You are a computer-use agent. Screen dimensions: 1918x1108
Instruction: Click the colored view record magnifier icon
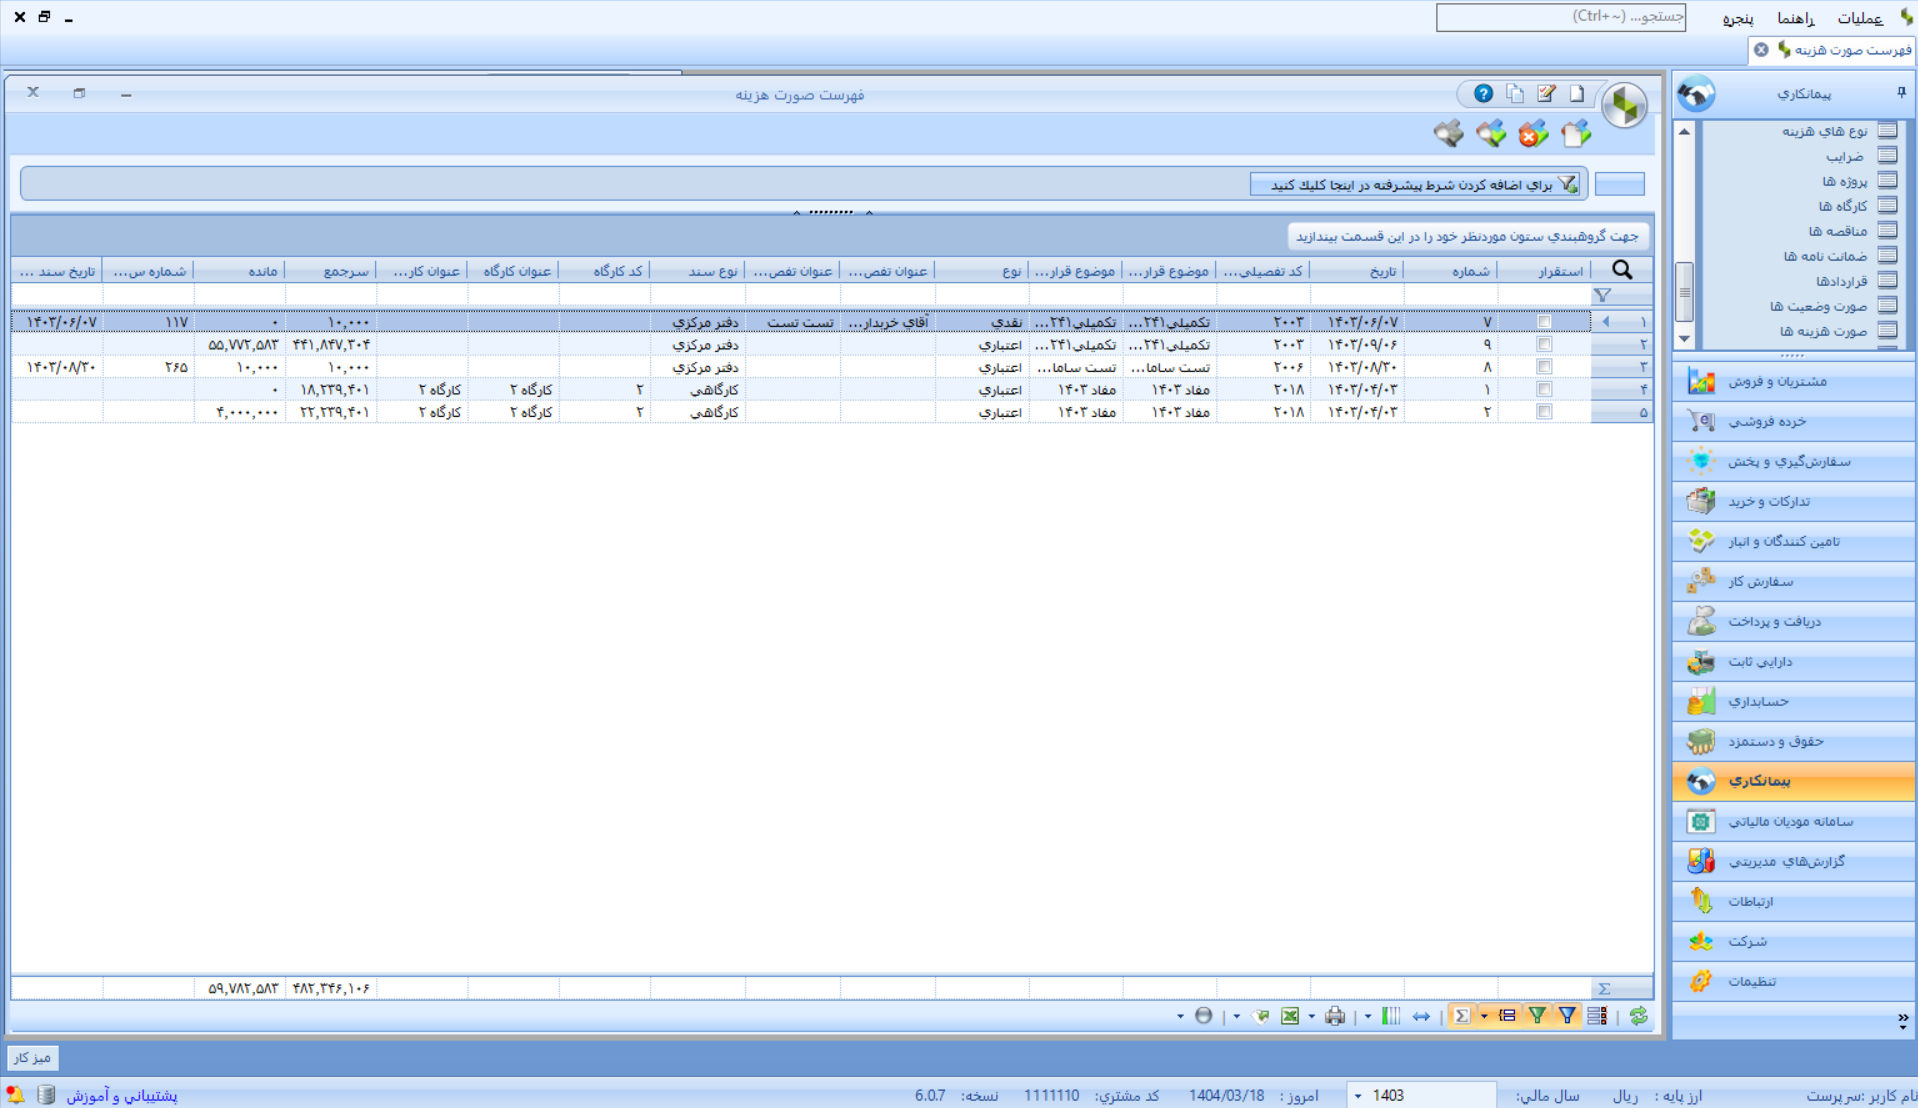pos(1491,133)
